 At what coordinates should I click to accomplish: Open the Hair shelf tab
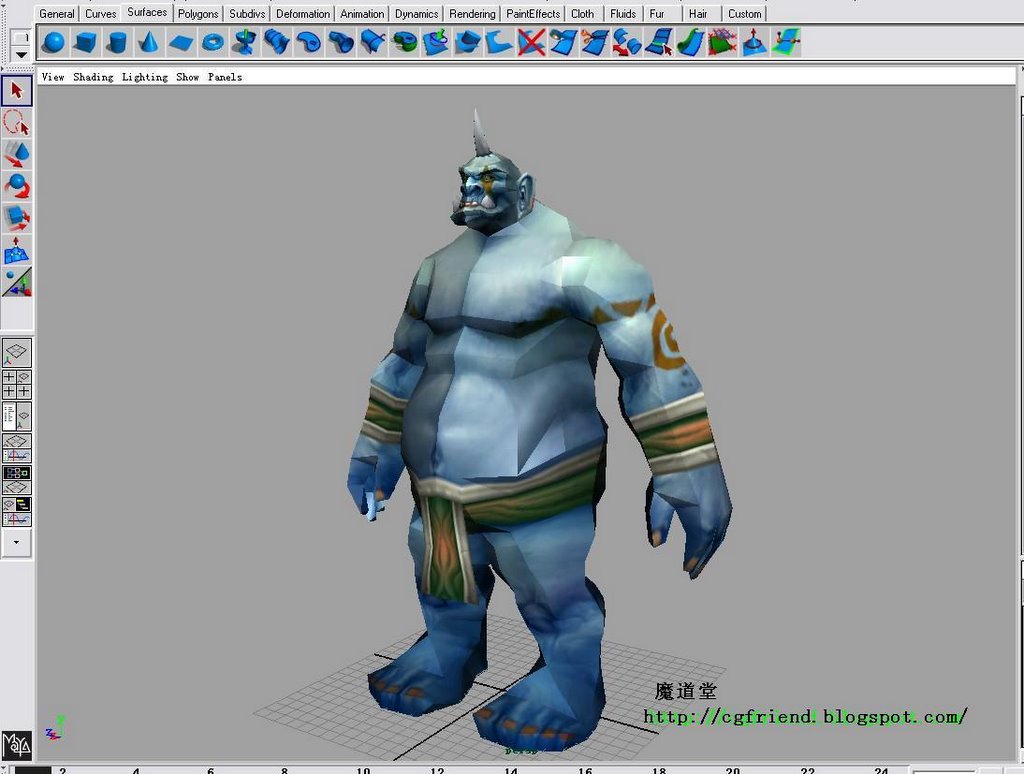click(698, 14)
